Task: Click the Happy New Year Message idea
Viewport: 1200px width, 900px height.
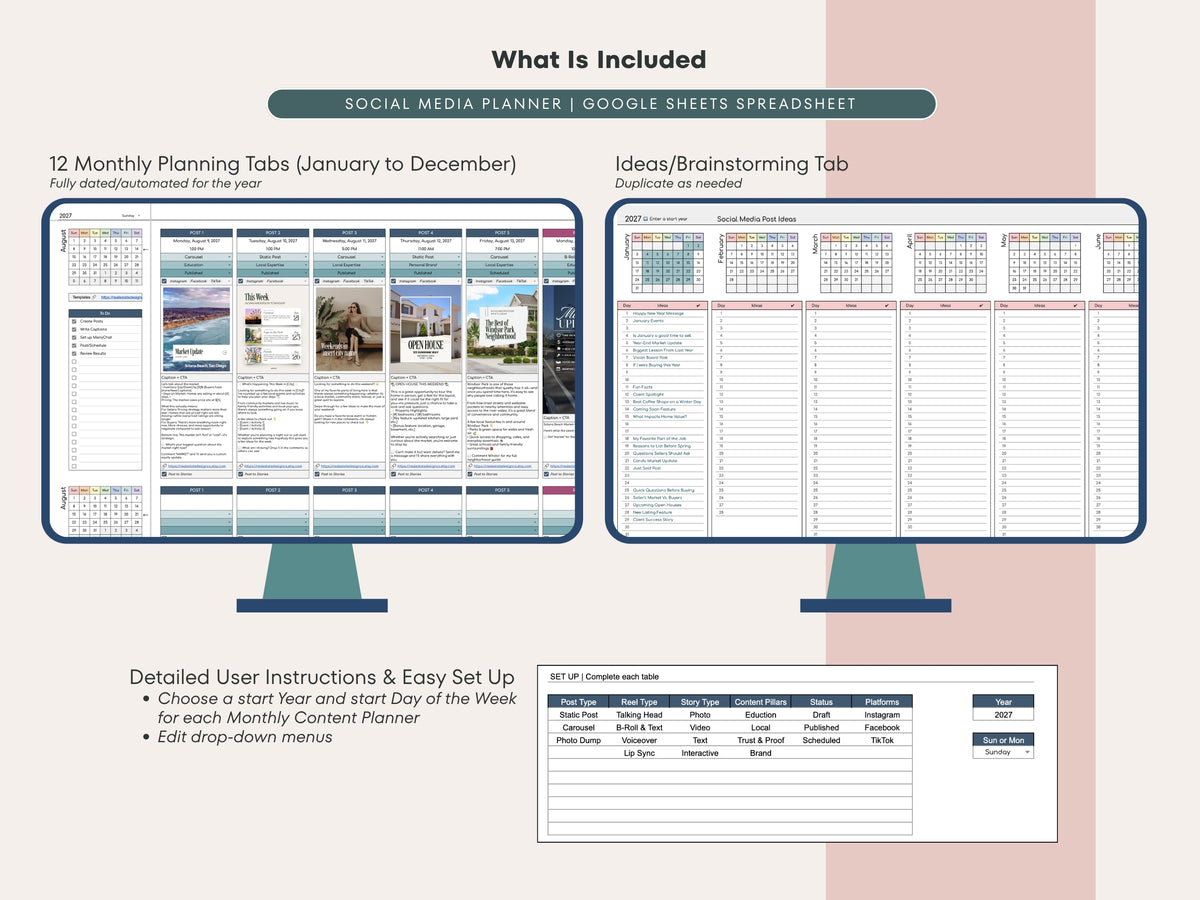Action: coord(658,313)
